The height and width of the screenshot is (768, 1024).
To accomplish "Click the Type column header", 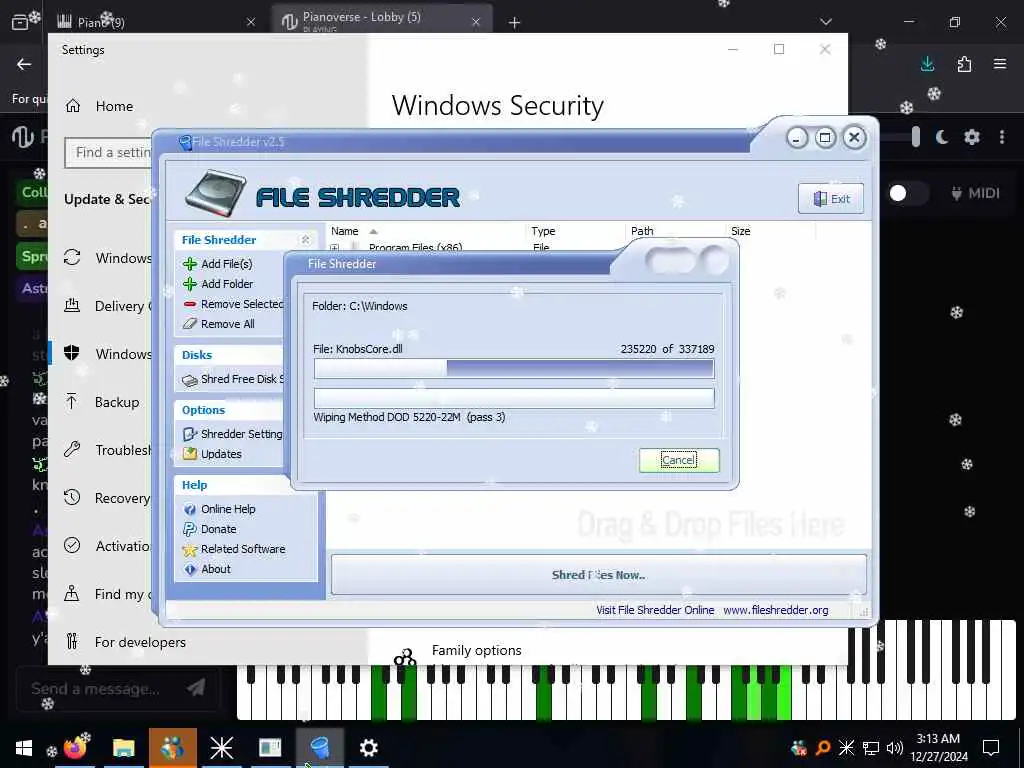I will click(543, 231).
